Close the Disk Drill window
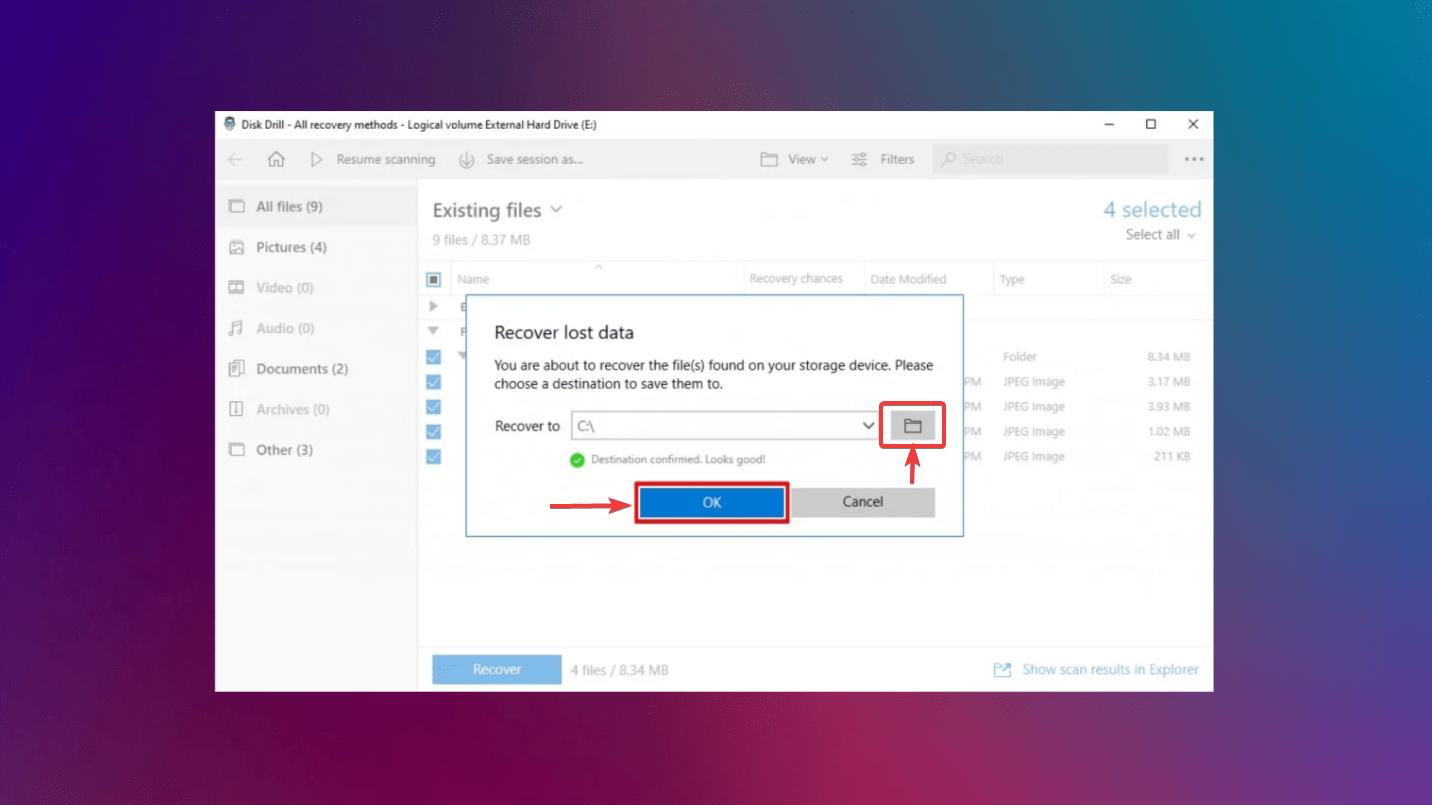Viewport: 1432px width, 805px height. [x=1193, y=124]
